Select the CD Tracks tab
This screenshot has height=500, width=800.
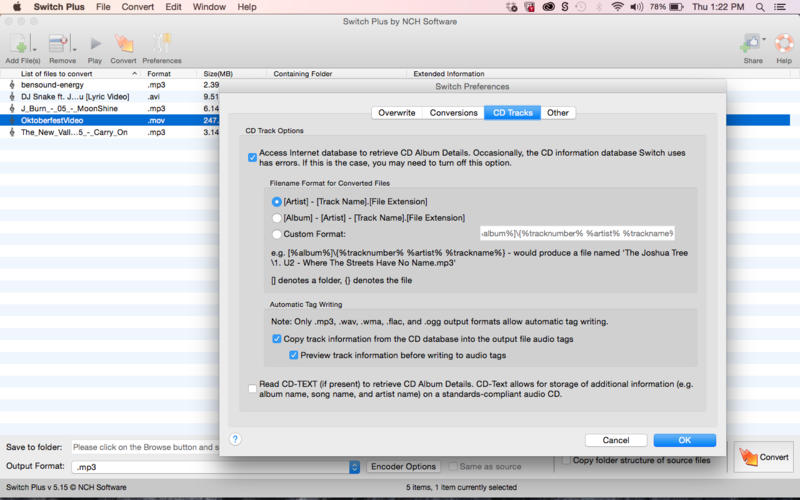[x=513, y=113]
